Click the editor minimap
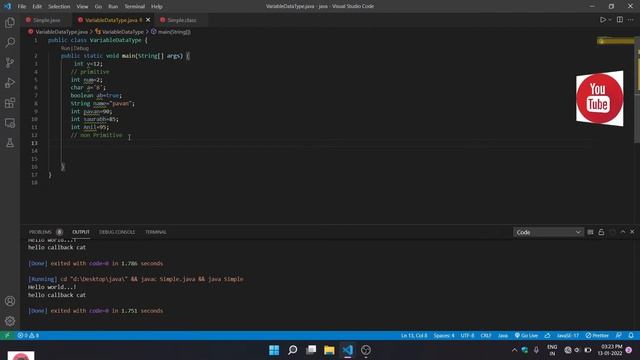The height and width of the screenshot is (360, 640). [615, 41]
